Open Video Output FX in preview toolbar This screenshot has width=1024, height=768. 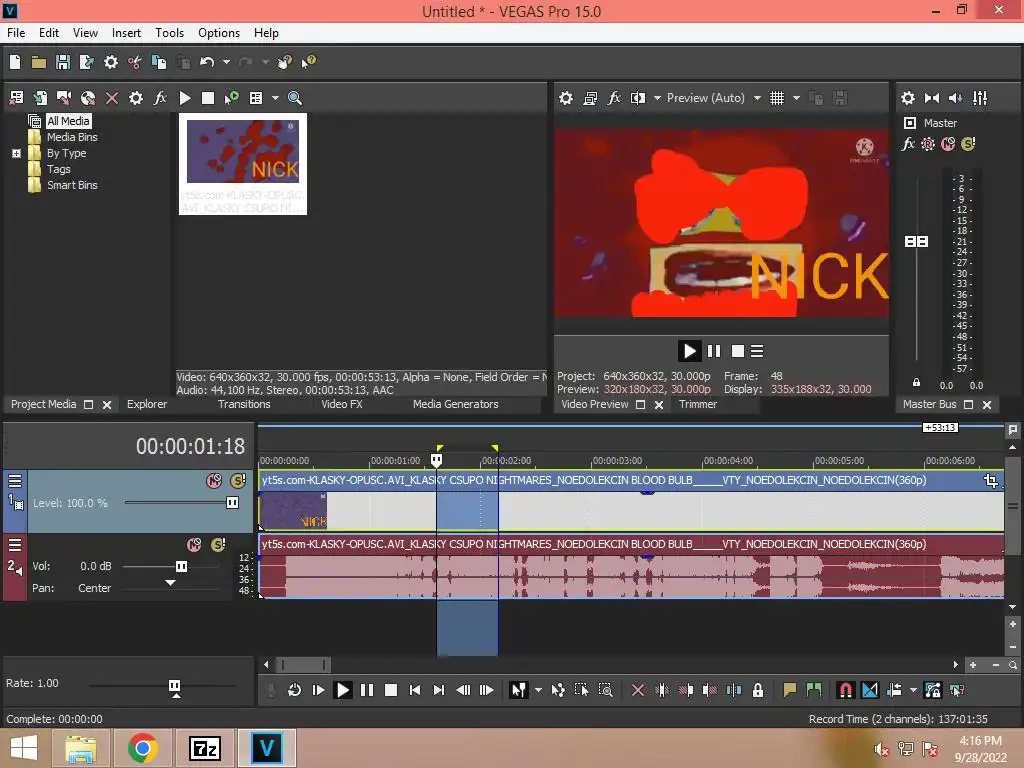pyautogui.click(x=614, y=98)
